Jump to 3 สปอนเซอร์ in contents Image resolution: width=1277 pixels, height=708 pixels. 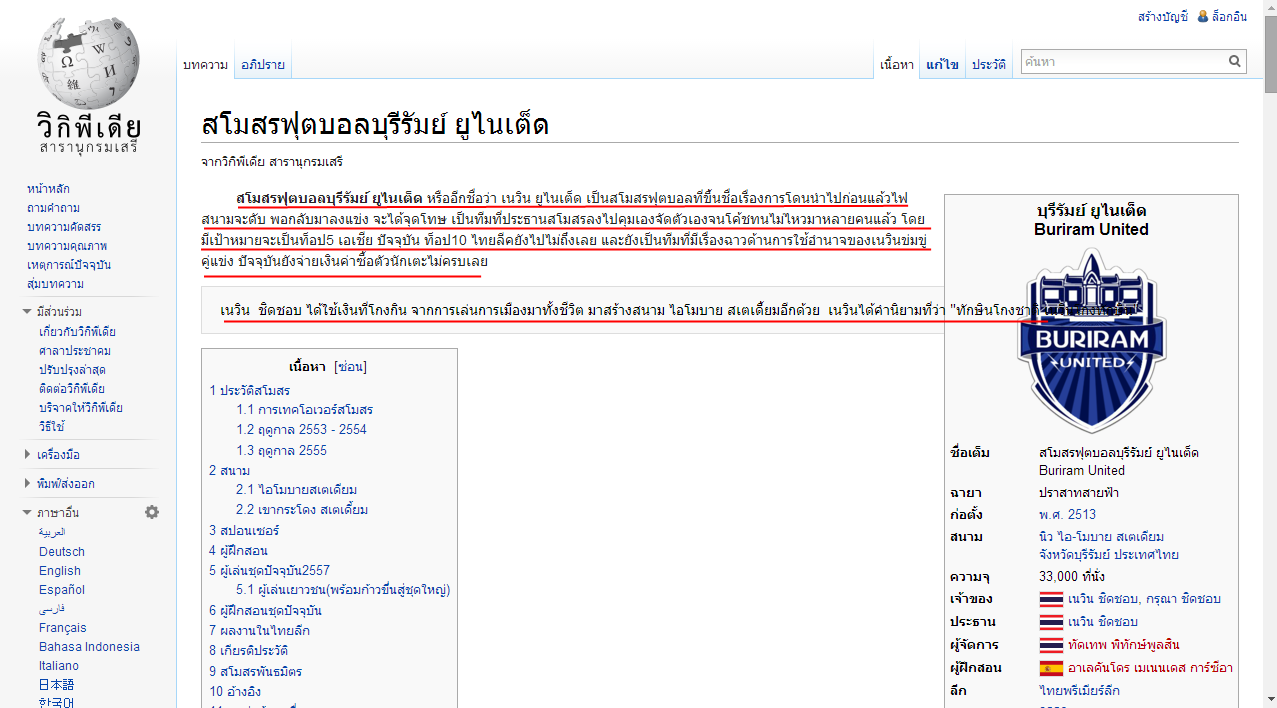244,530
